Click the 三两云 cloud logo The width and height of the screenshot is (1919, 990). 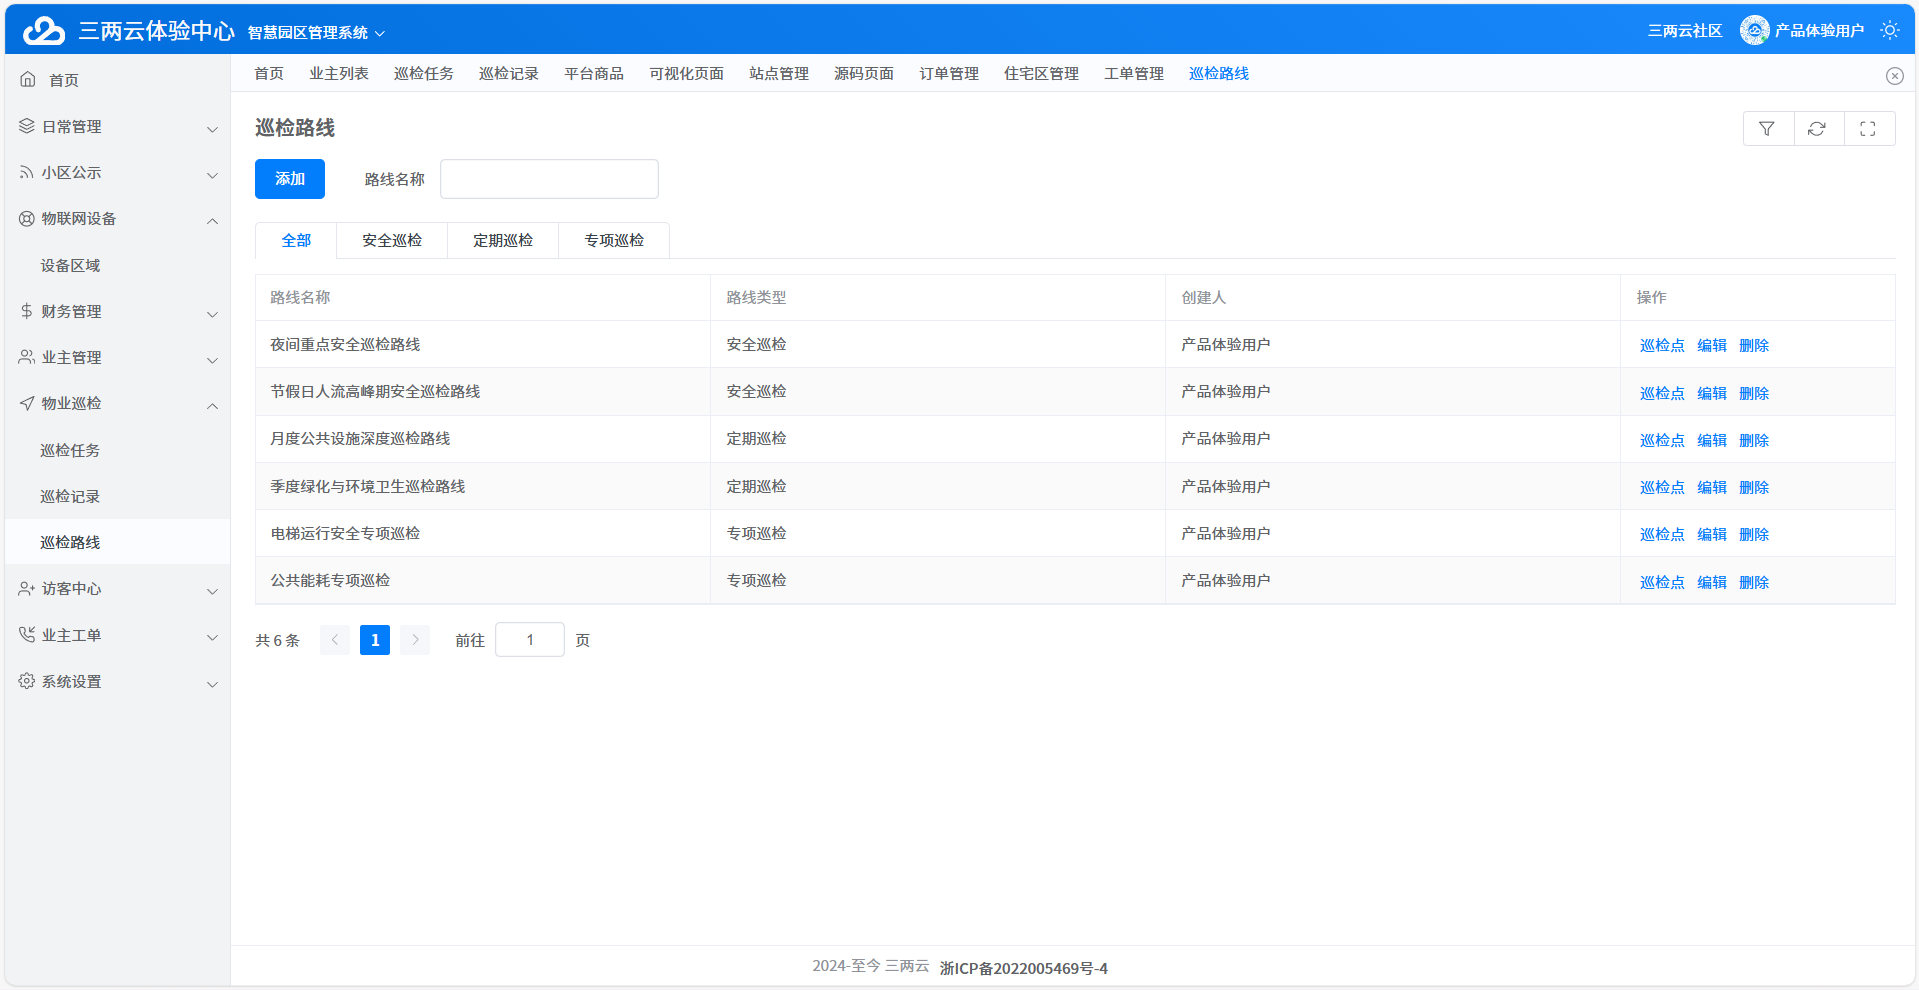pyautogui.click(x=42, y=29)
